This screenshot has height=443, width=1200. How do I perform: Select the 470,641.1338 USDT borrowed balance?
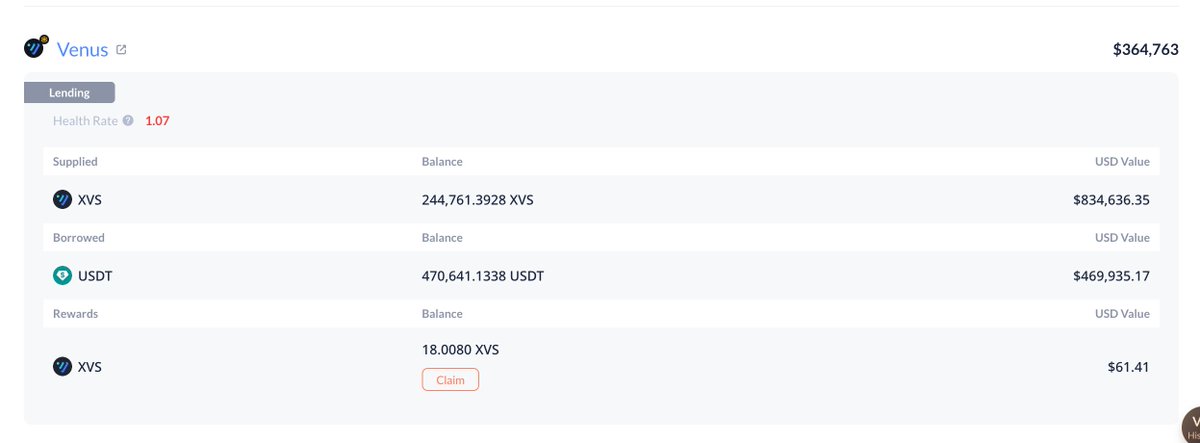pos(483,276)
